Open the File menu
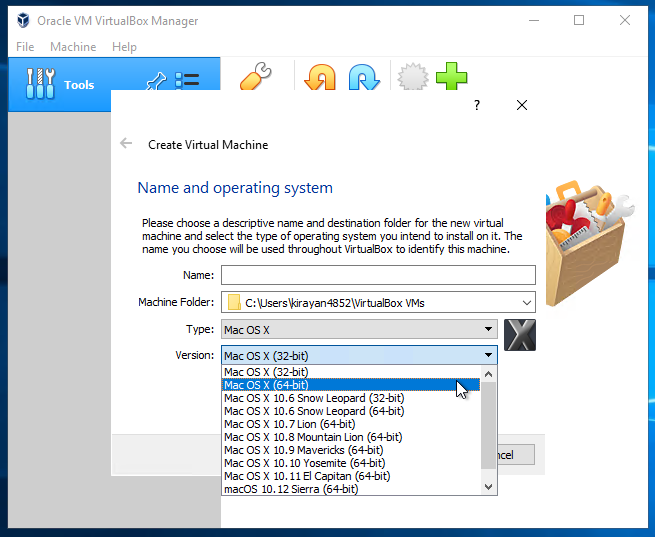The height and width of the screenshot is (537, 655). coord(25,47)
